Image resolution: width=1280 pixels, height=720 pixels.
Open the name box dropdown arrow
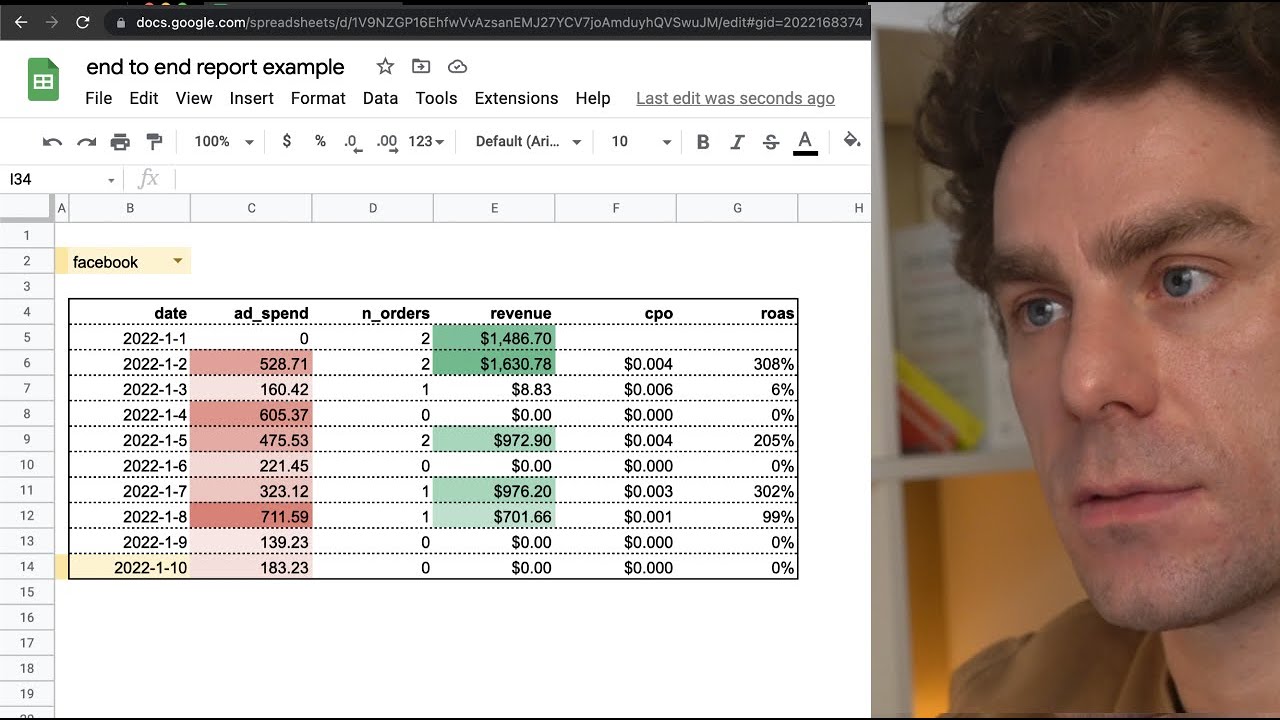point(111,180)
